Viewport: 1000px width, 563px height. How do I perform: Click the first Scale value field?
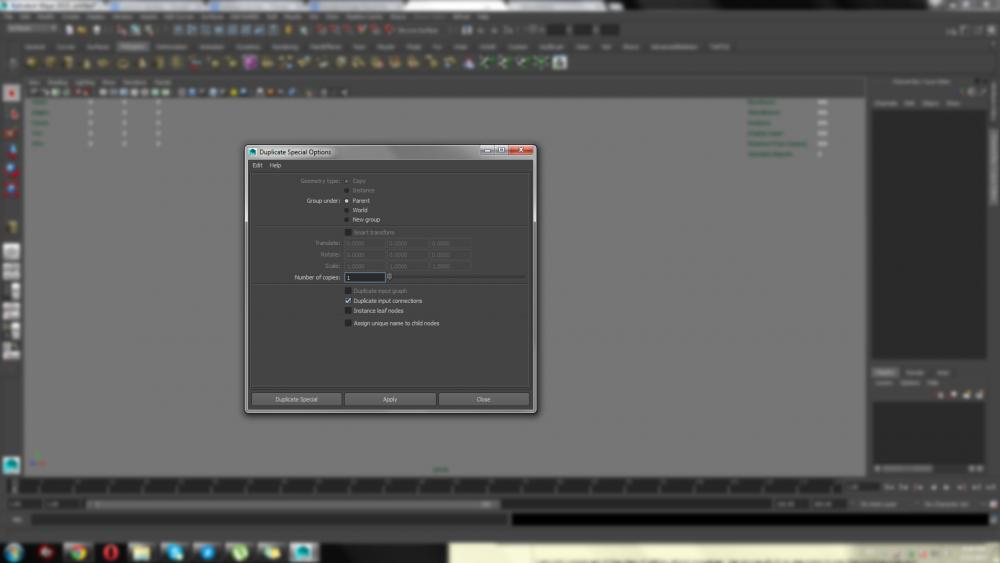click(365, 267)
